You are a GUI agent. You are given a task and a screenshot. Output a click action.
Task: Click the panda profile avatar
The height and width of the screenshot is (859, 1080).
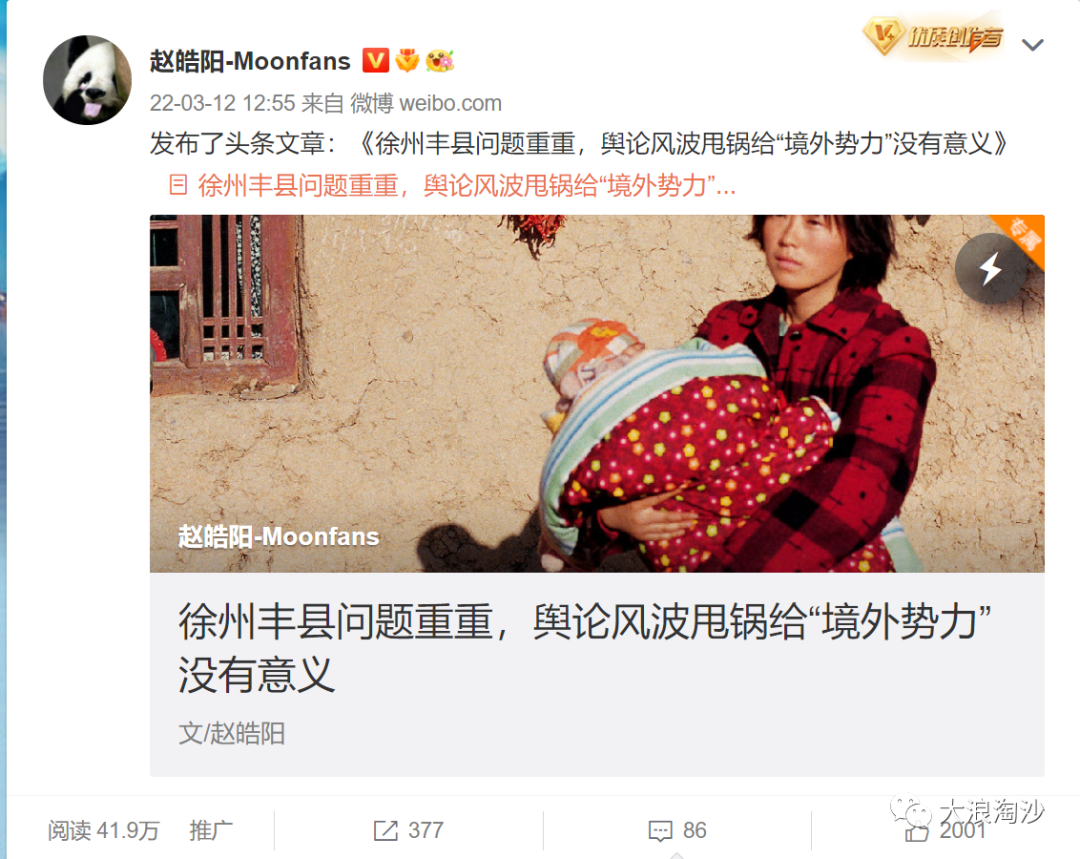(x=87, y=80)
